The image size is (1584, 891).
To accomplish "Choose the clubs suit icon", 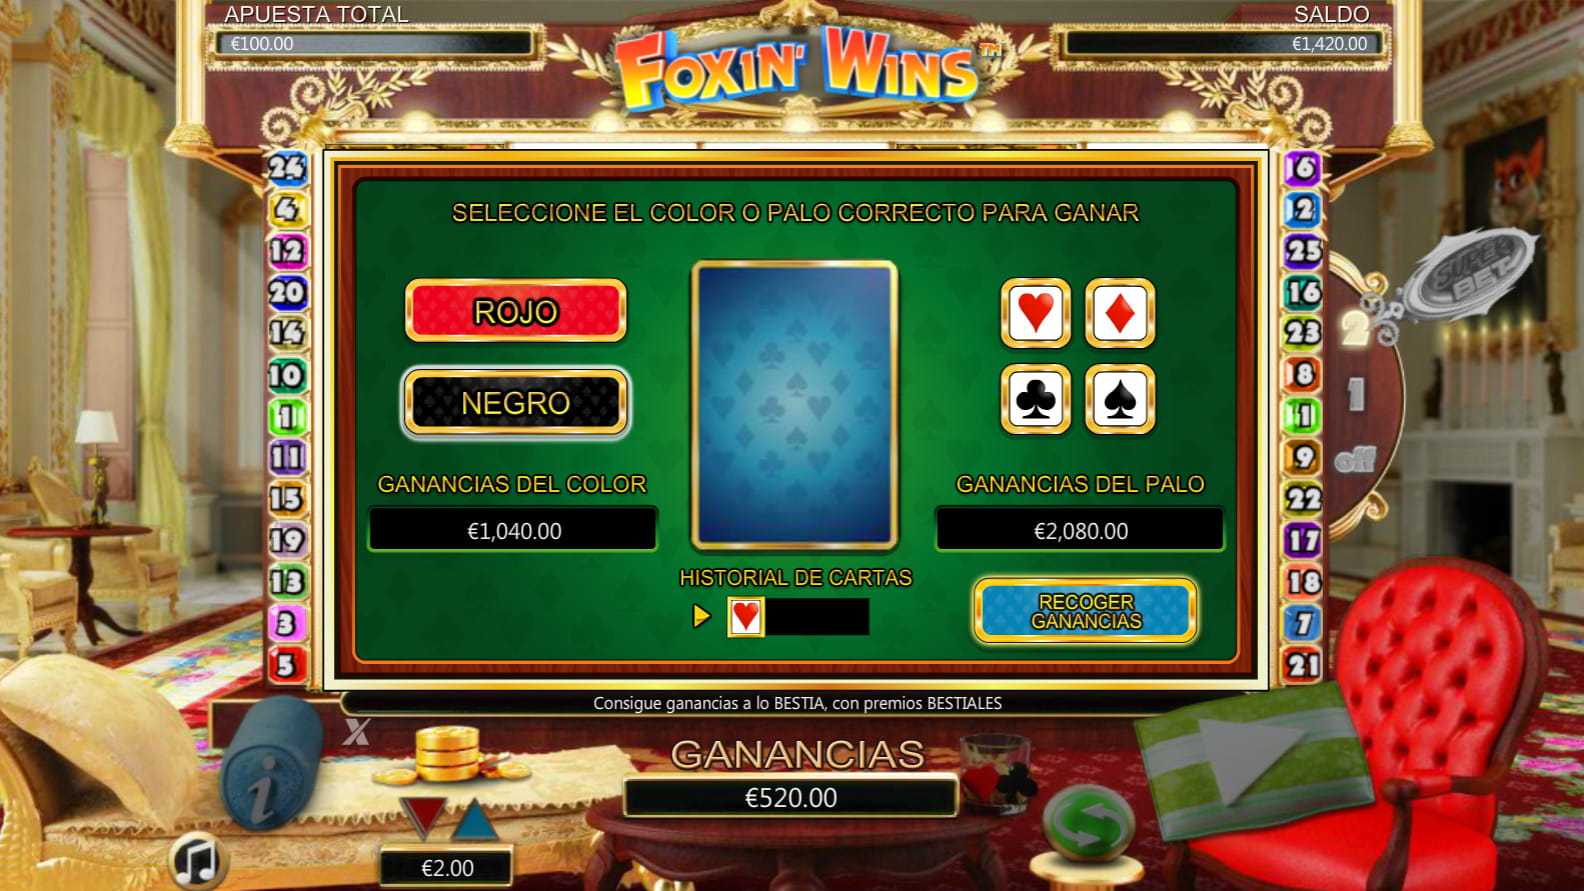I will pyautogui.click(x=1035, y=400).
